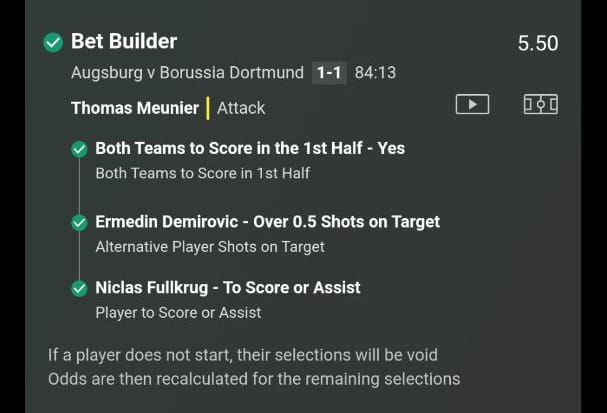
Task: Select Ermedin Demirovic Over 0.5 Shots on Target
Action: 267,222
